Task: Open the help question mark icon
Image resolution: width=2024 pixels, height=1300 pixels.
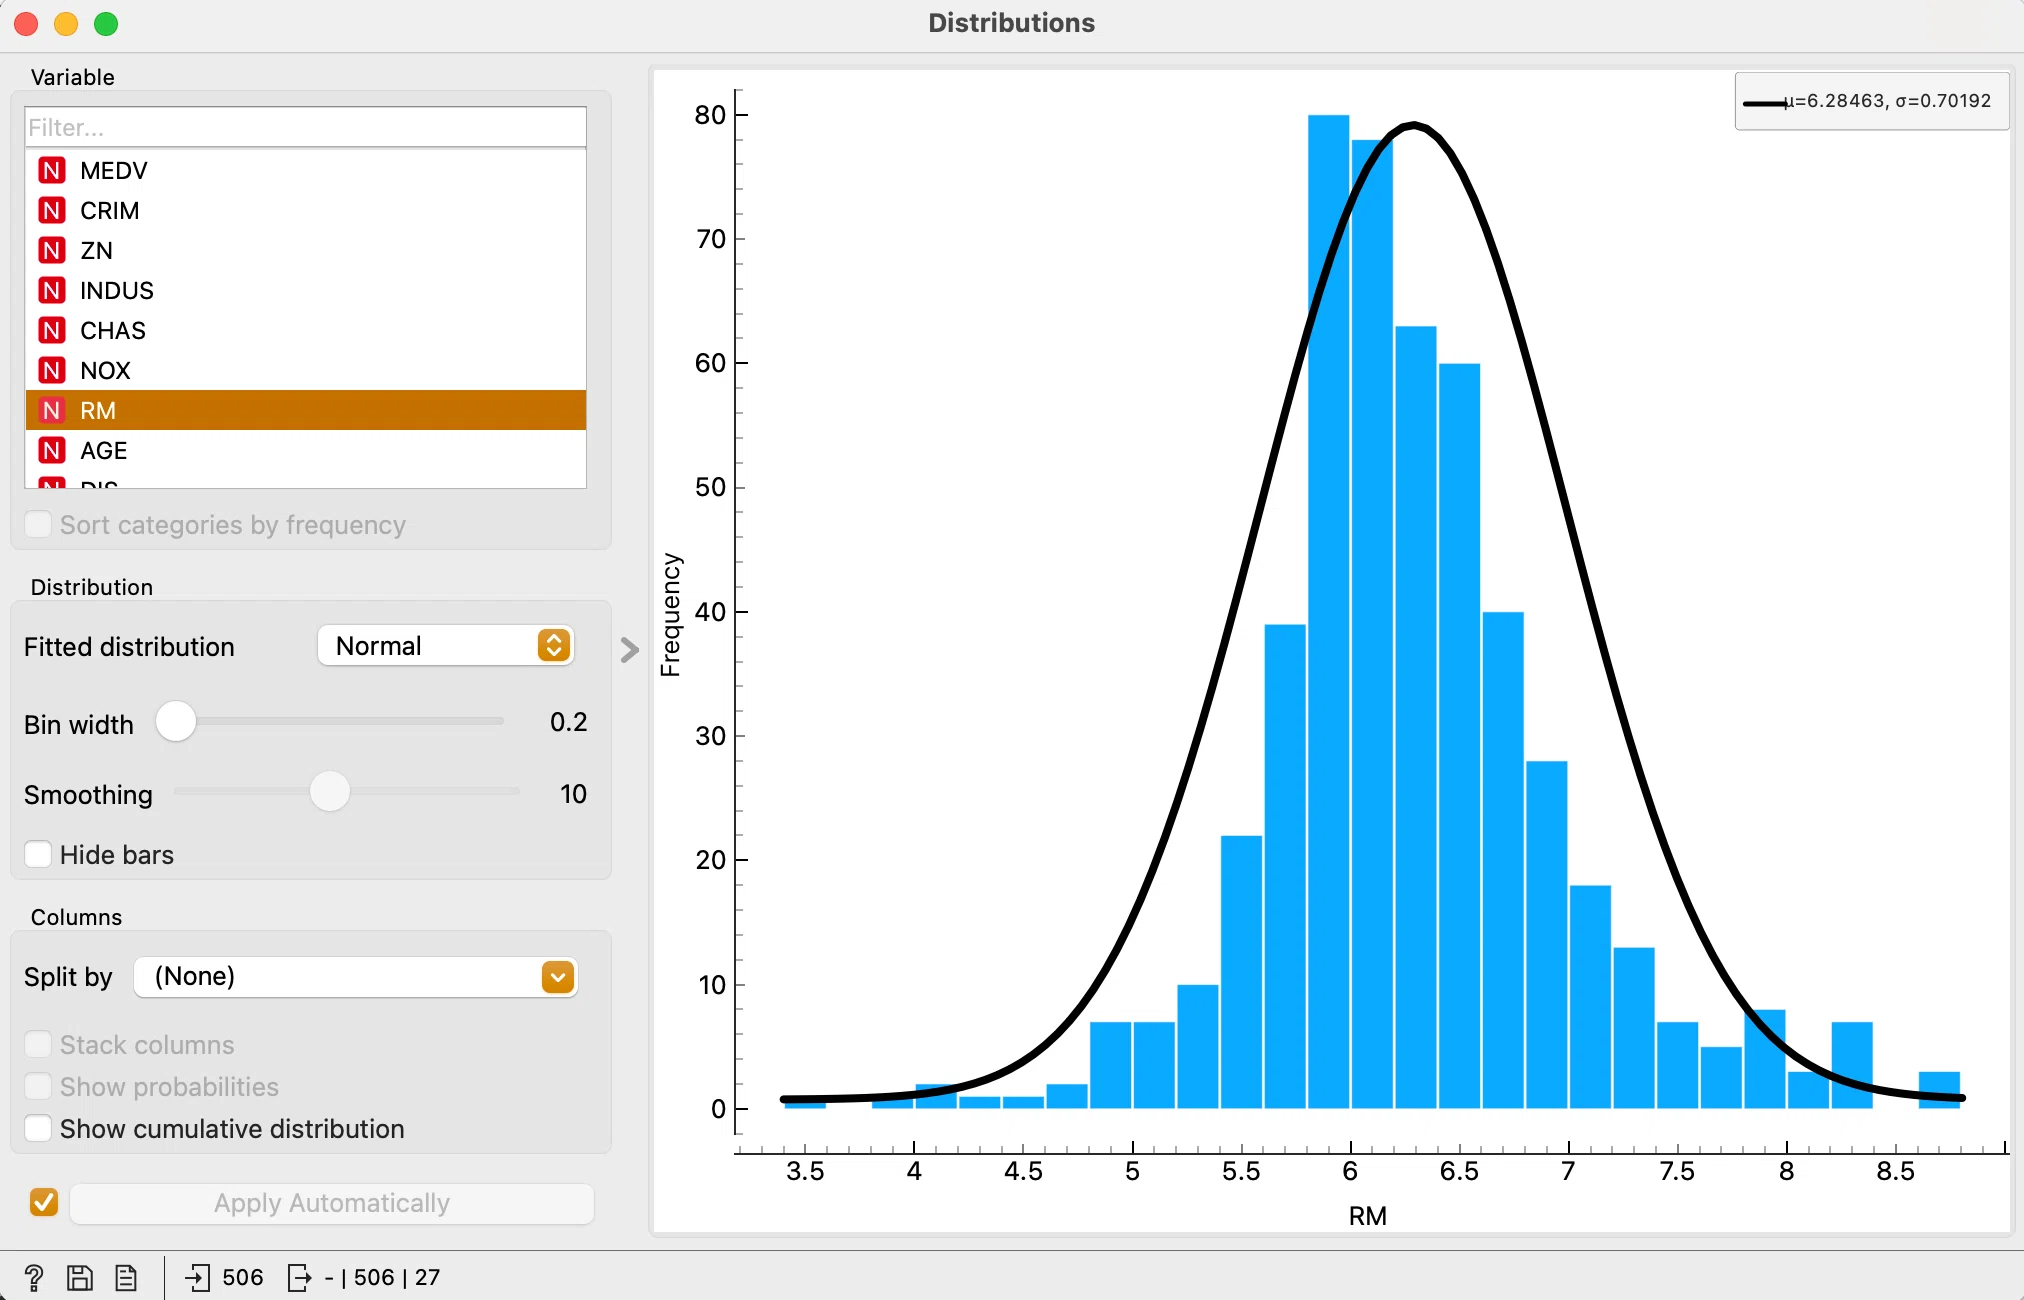Action: (33, 1277)
